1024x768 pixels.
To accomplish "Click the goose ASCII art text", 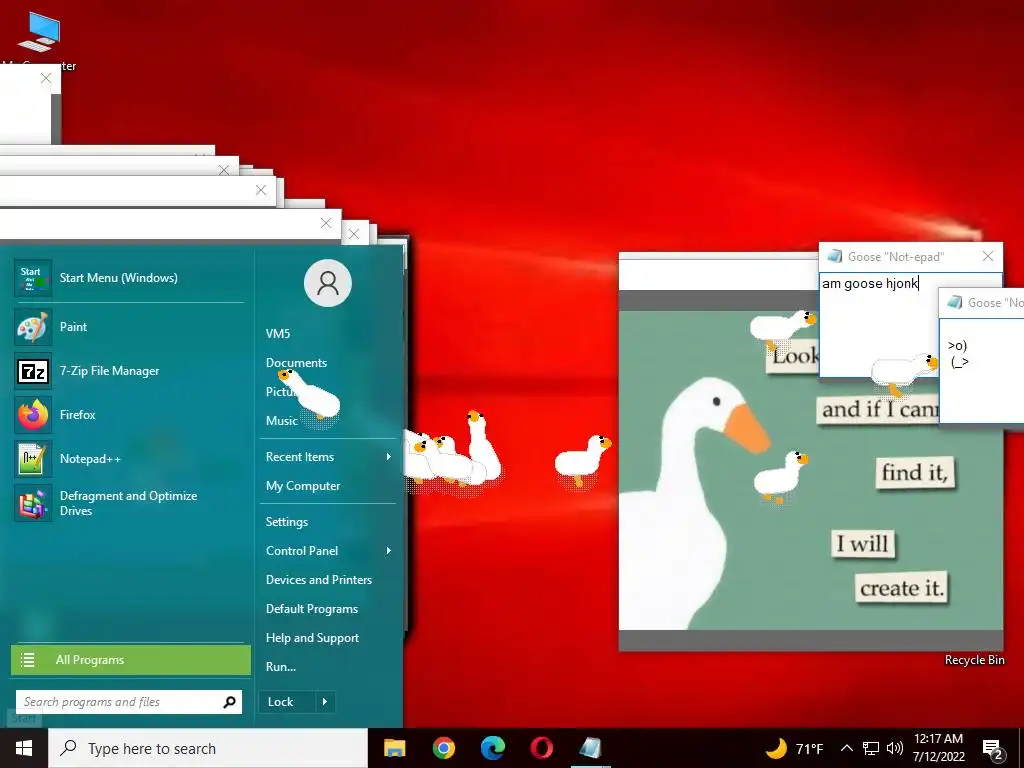I will click(958, 354).
